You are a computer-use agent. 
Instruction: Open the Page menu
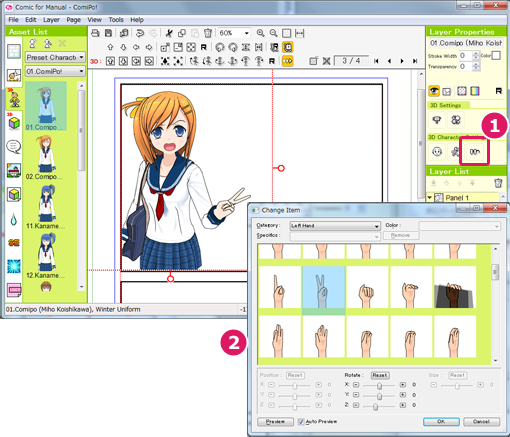pos(73,20)
